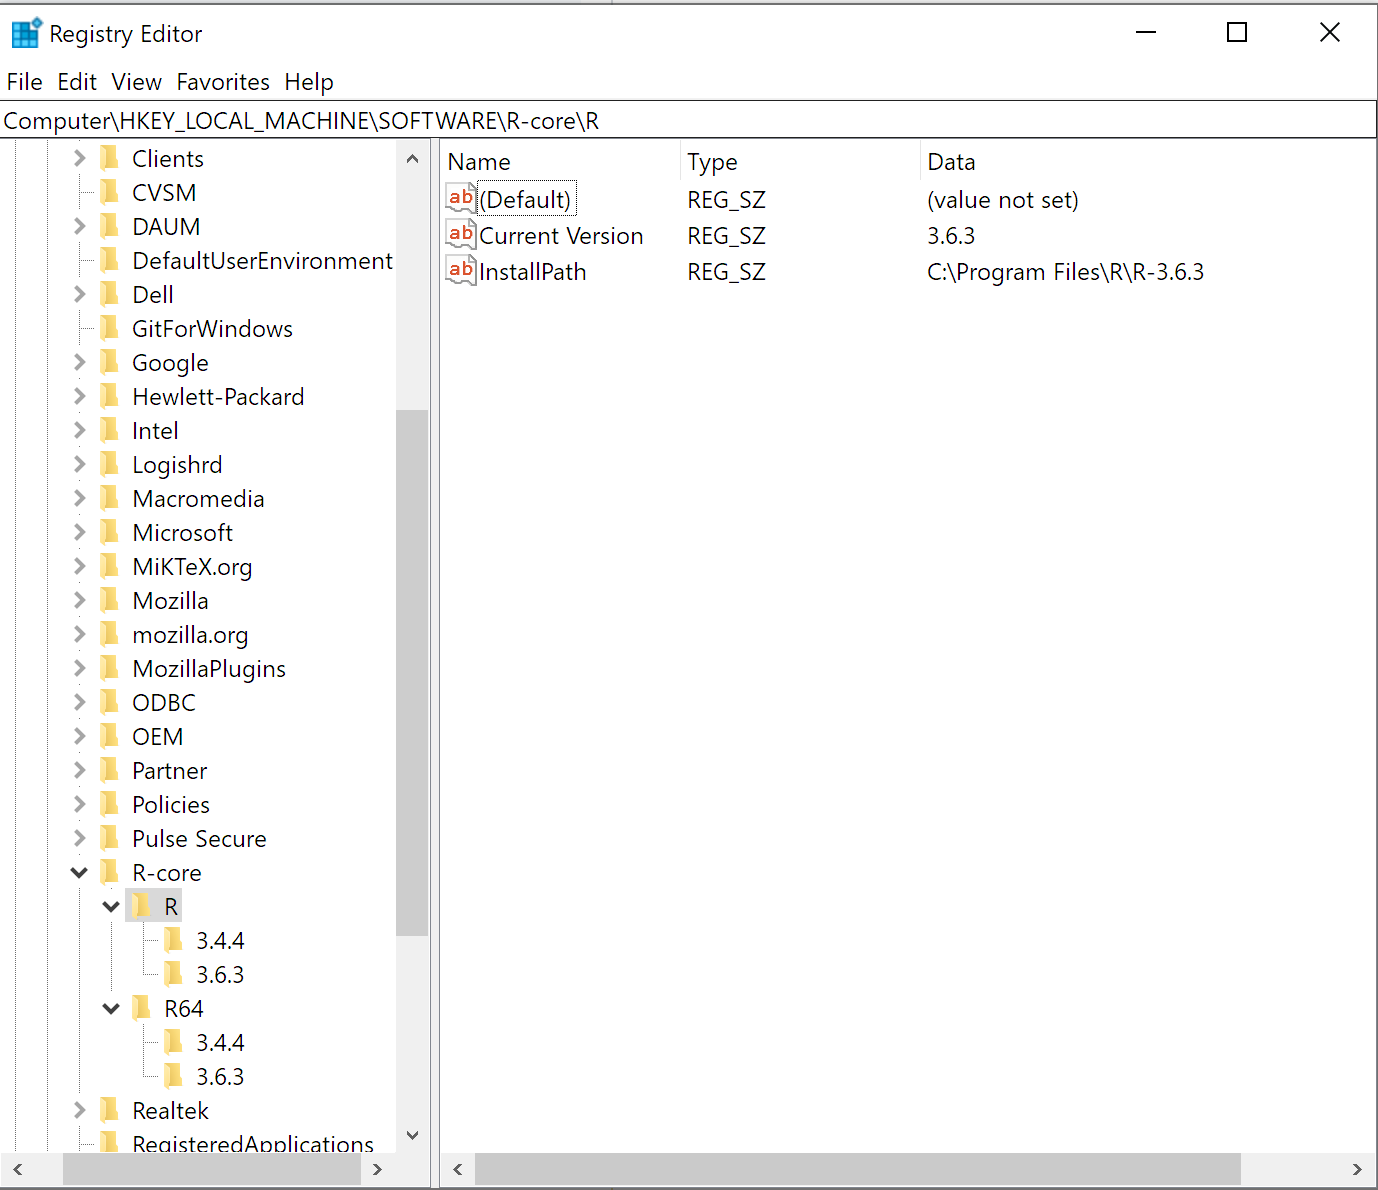The height and width of the screenshot is (1190, 1378).
Task: Click the values pane horizontal scrollbar thumb
Action: click(858, 1169)
